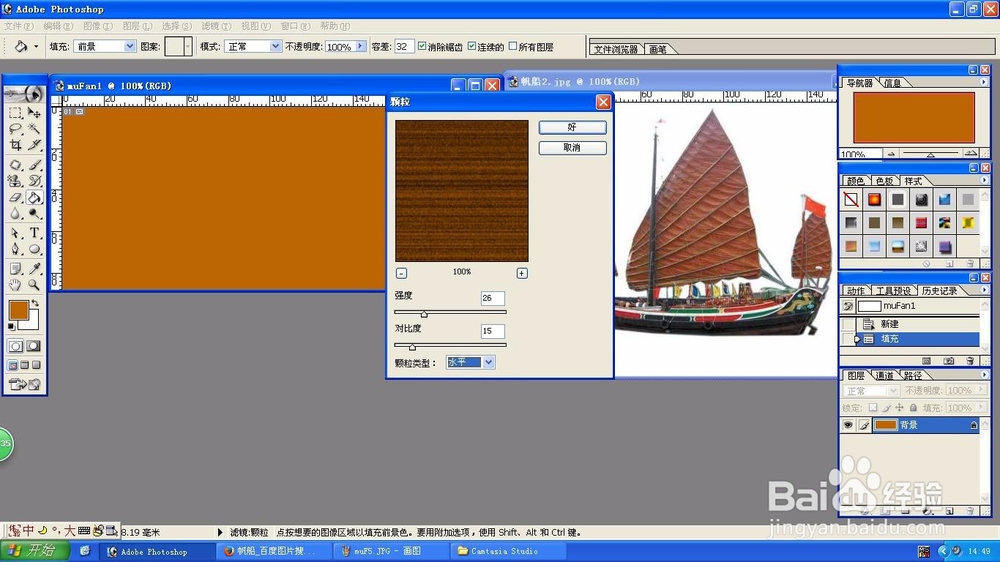The width and height of the screenshot is (1000, 562).
Task: Toggle the anti-alias (消除锯齿) checkbox
Action: (422, 46)
